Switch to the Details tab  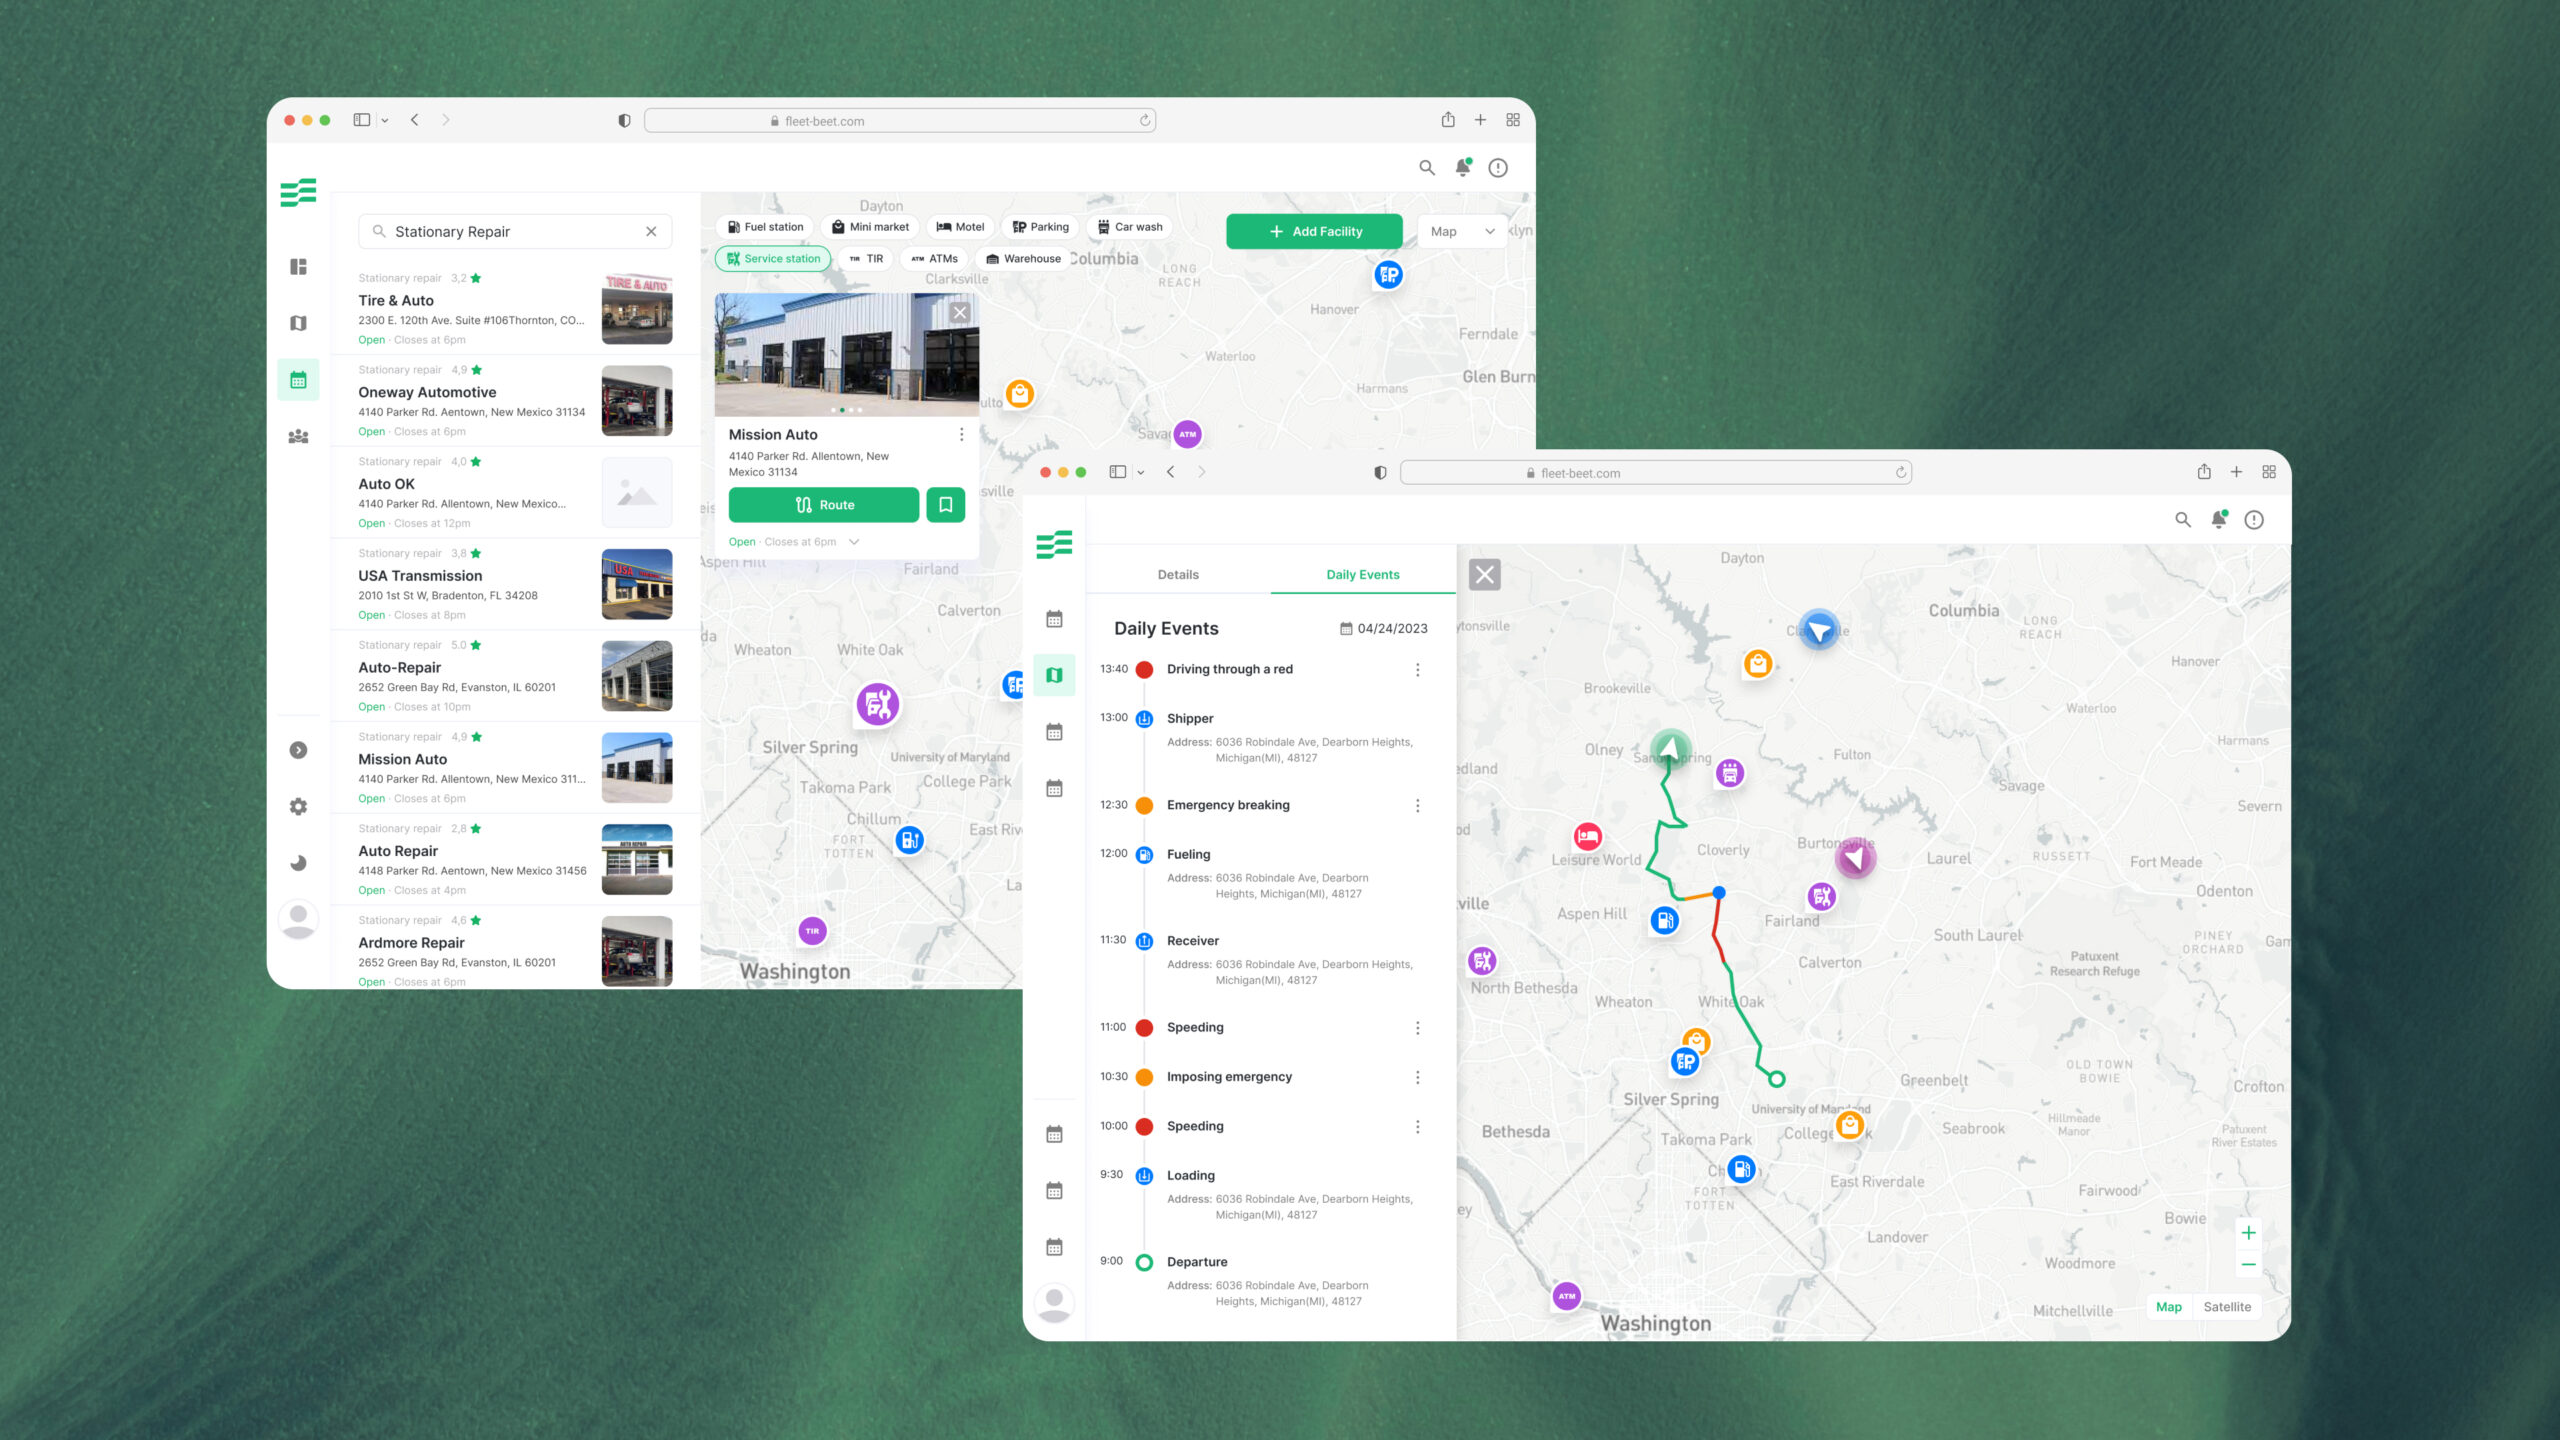(x=1178, y=575)
